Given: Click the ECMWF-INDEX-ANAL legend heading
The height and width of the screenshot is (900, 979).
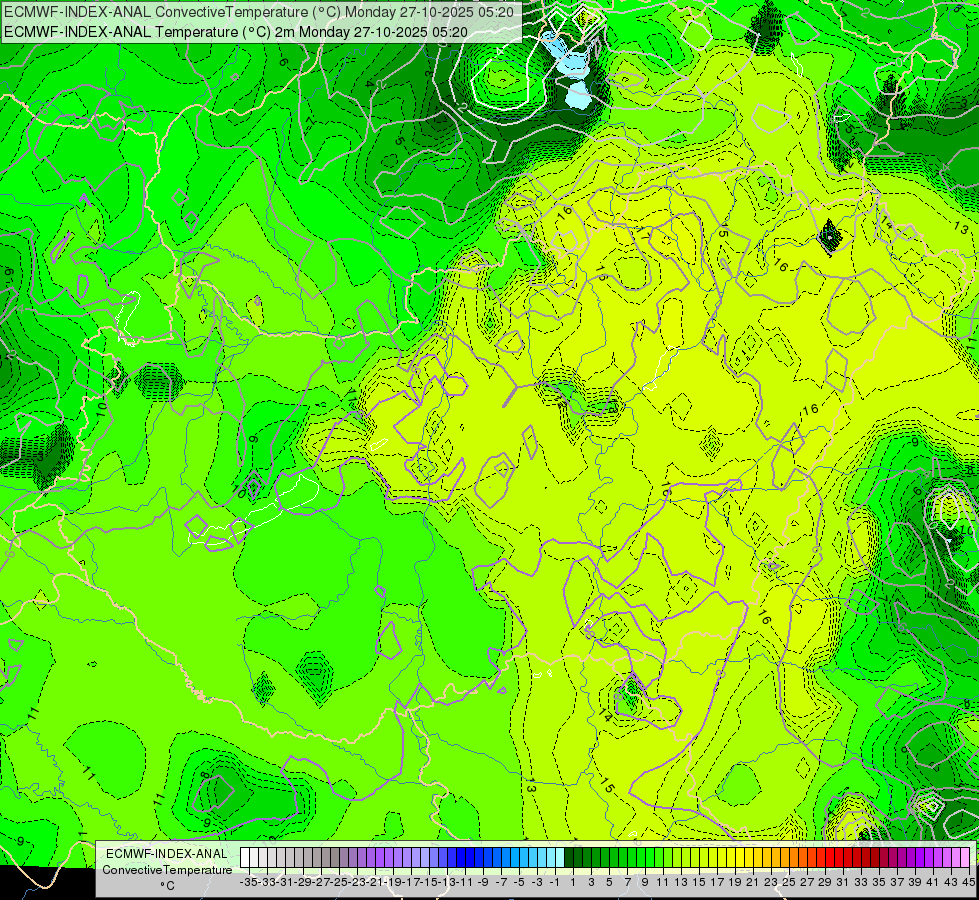Looking at the screenshot, I should (x=167, y=854).
